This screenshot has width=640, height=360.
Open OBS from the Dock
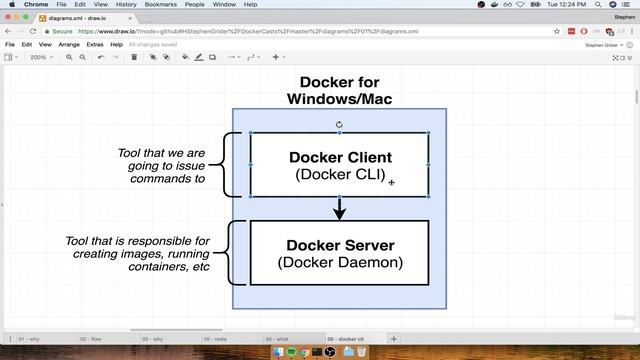pos(330,352)
